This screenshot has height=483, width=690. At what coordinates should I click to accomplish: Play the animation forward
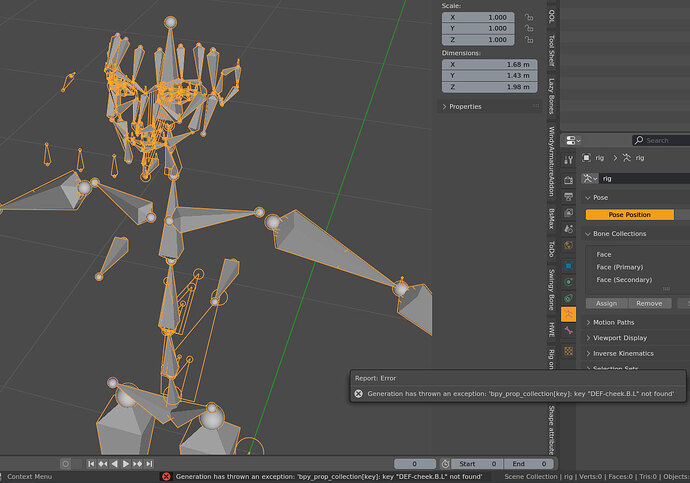coord(126,464)
